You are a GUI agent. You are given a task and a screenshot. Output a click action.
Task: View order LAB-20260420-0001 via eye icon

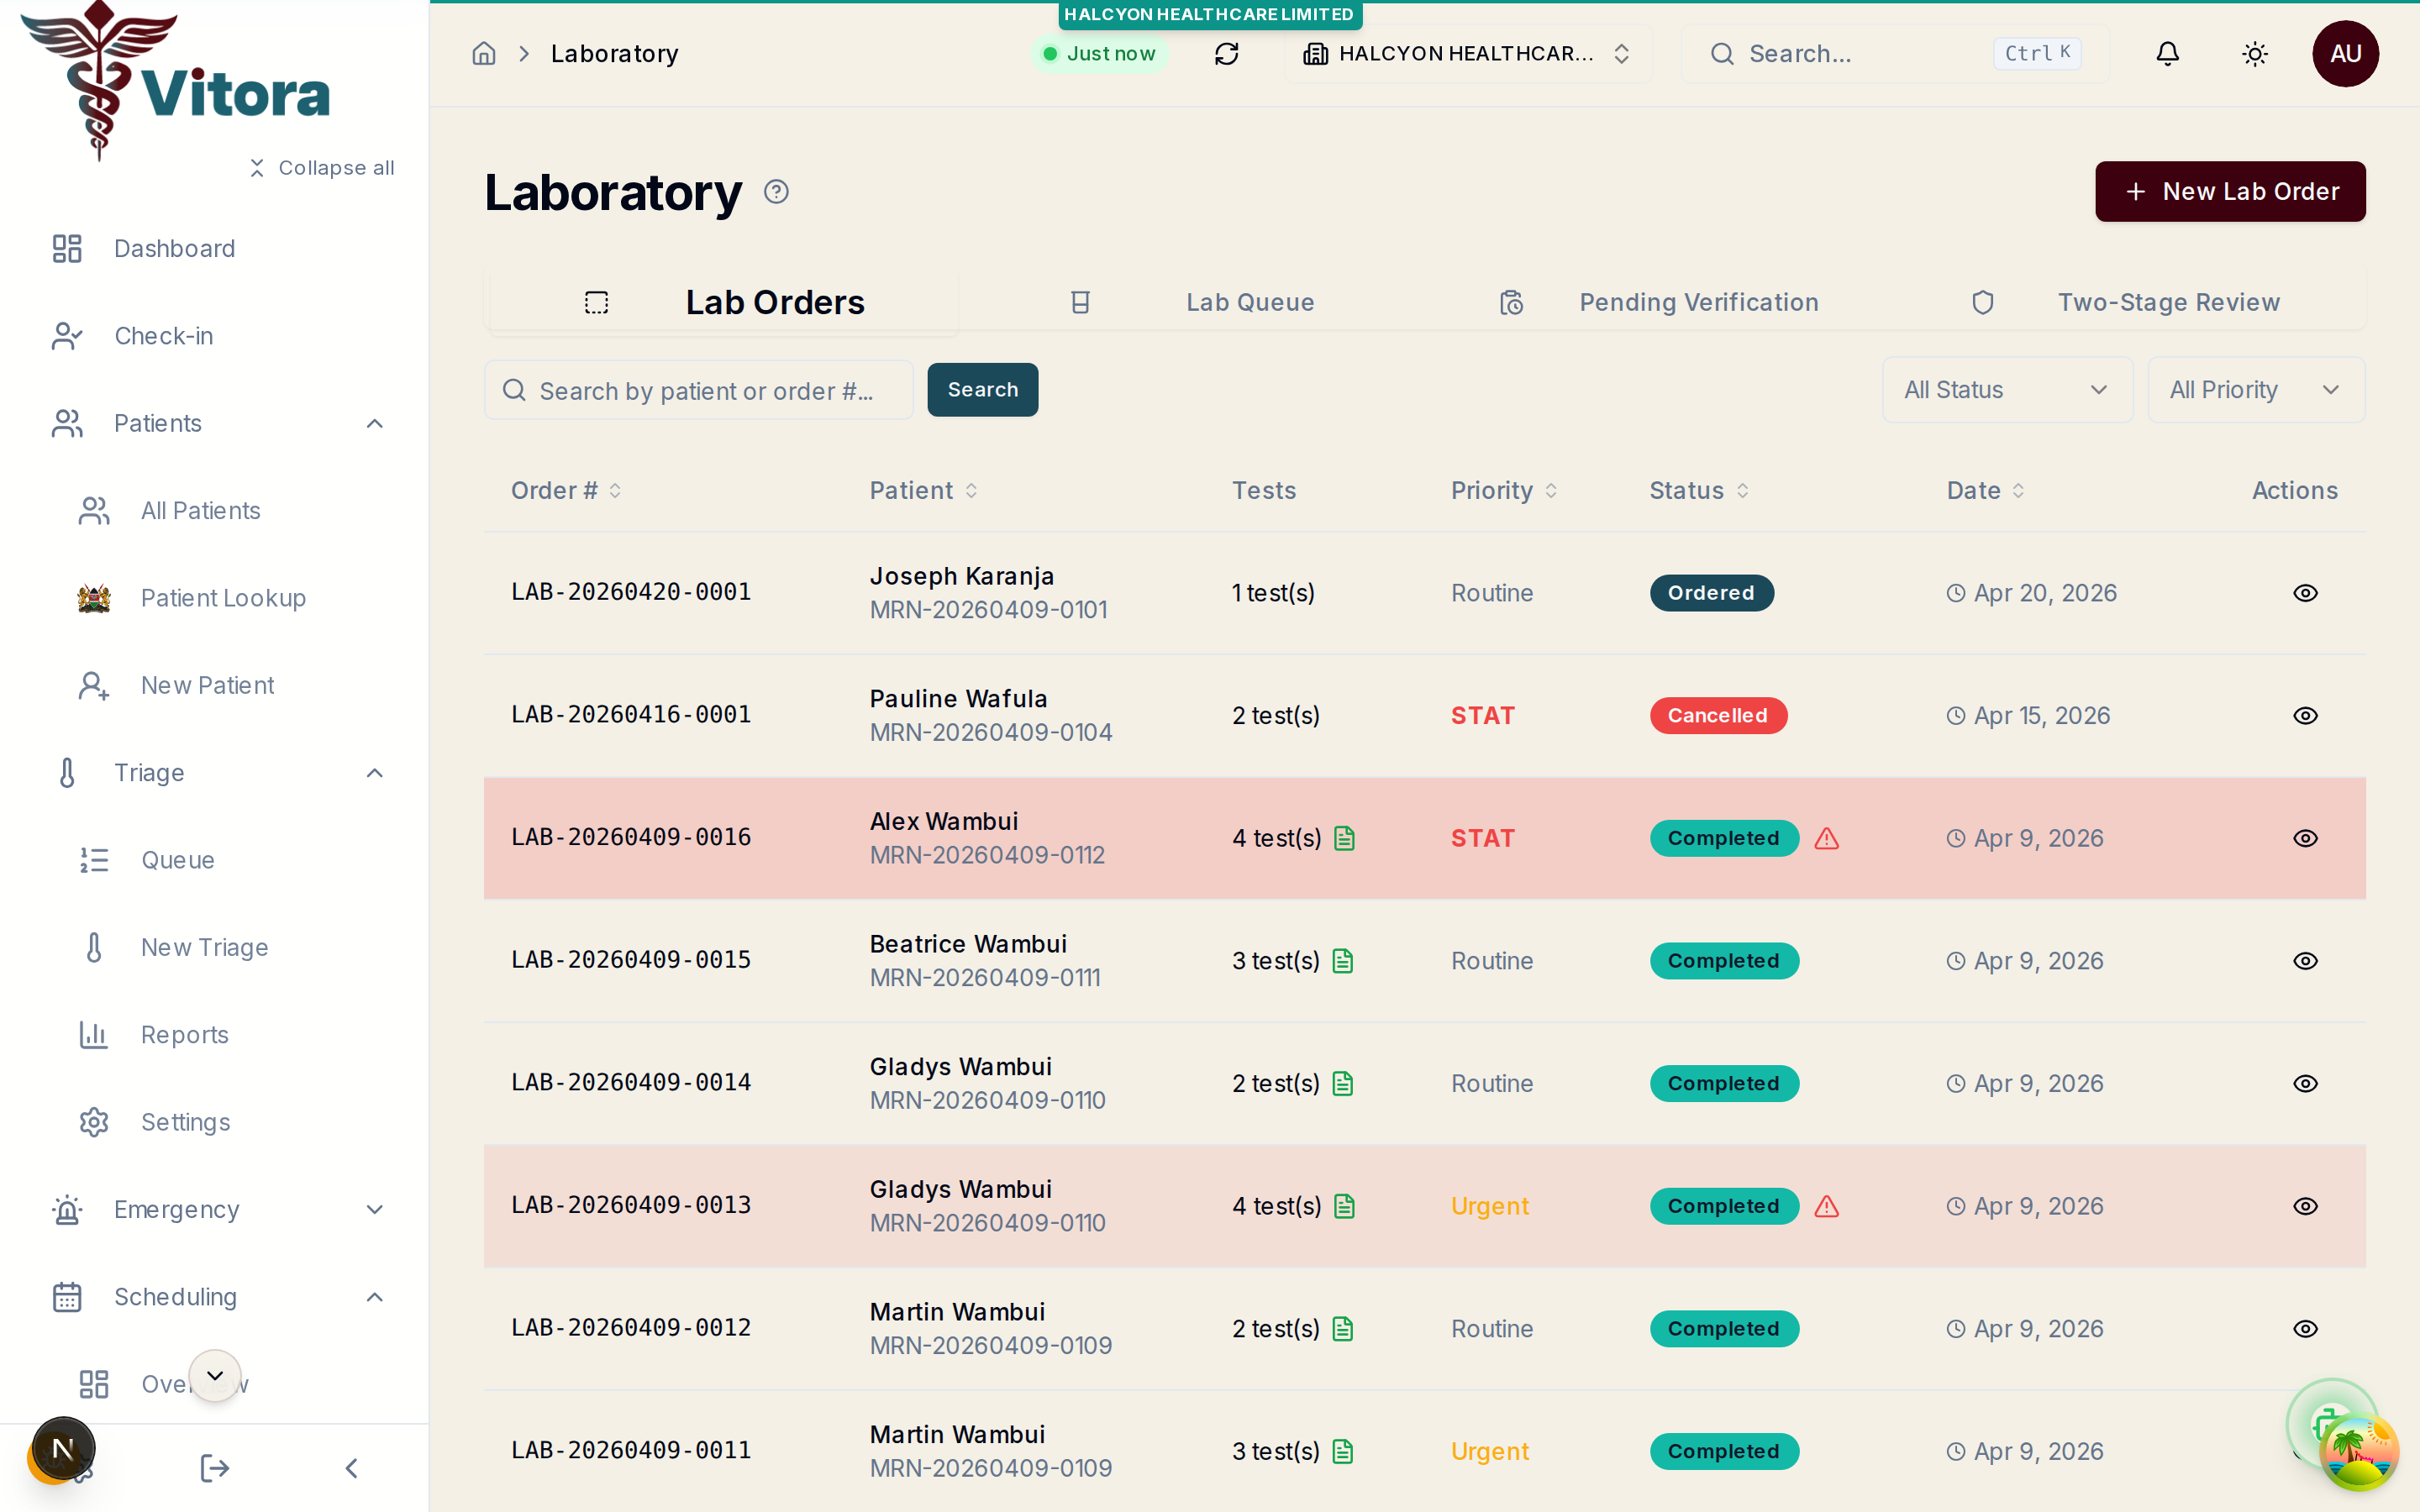tap(2305, 593)
